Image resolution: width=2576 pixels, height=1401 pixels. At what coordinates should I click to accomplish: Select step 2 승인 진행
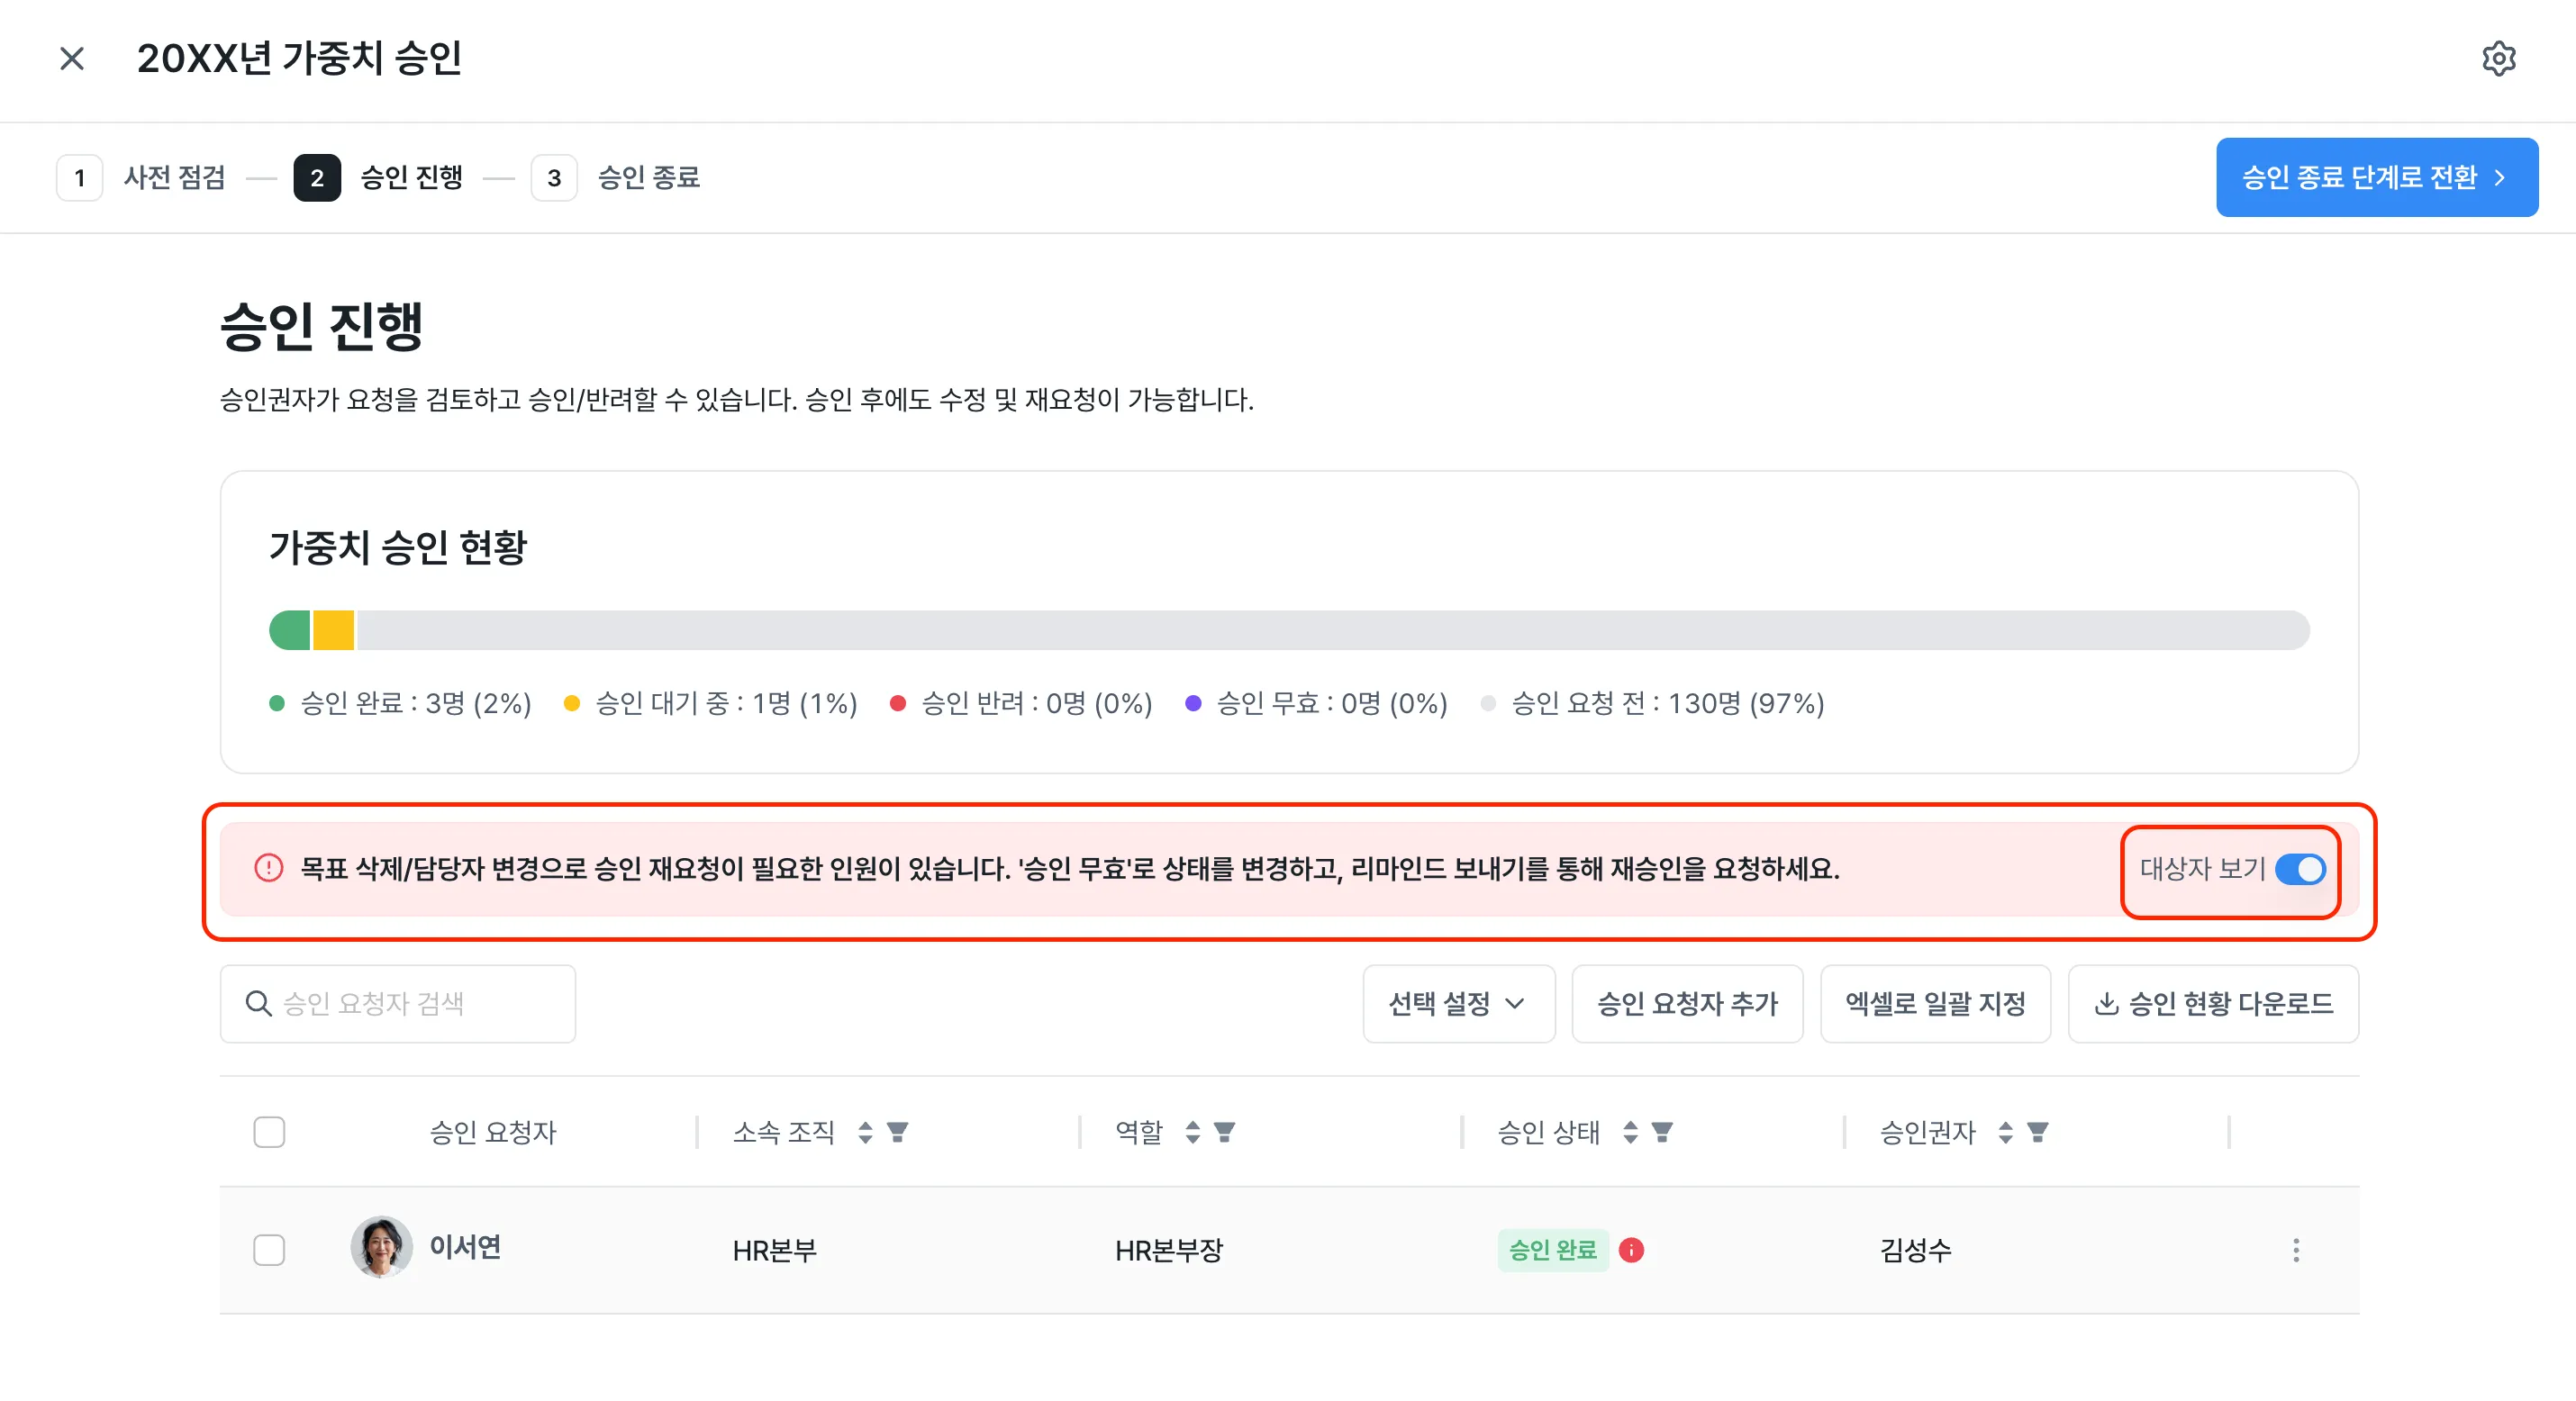click(378, 178)
